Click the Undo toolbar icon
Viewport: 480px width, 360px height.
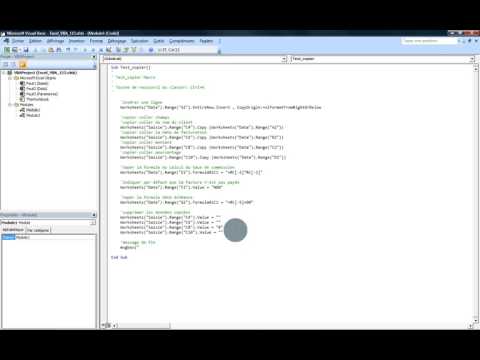click(x=68, y=50)
